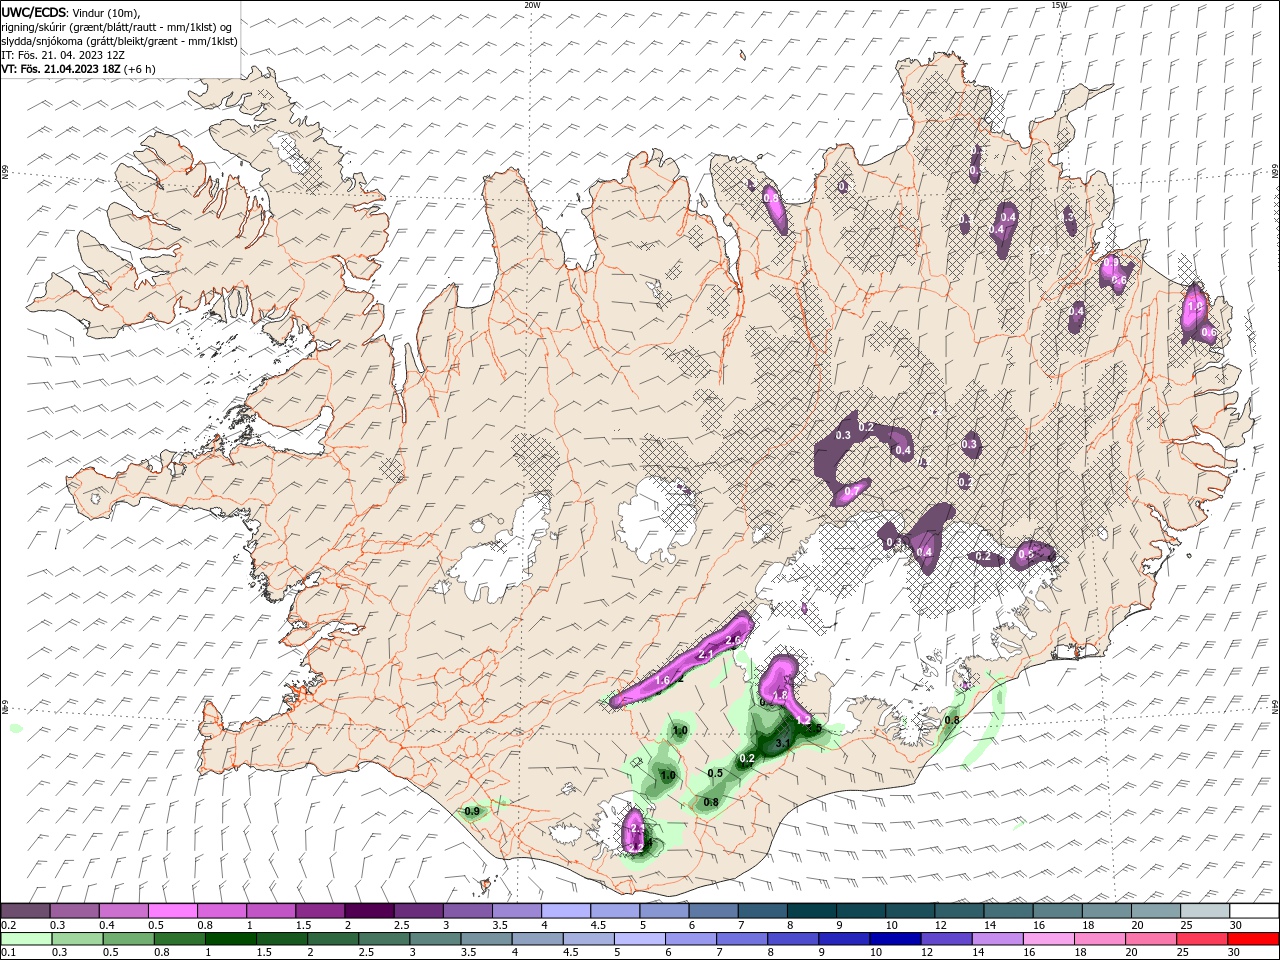This screenshot has height=960, width=1280.
Task: Pick the rain legend swatch between 1 and 1.5
Action: 231,939
